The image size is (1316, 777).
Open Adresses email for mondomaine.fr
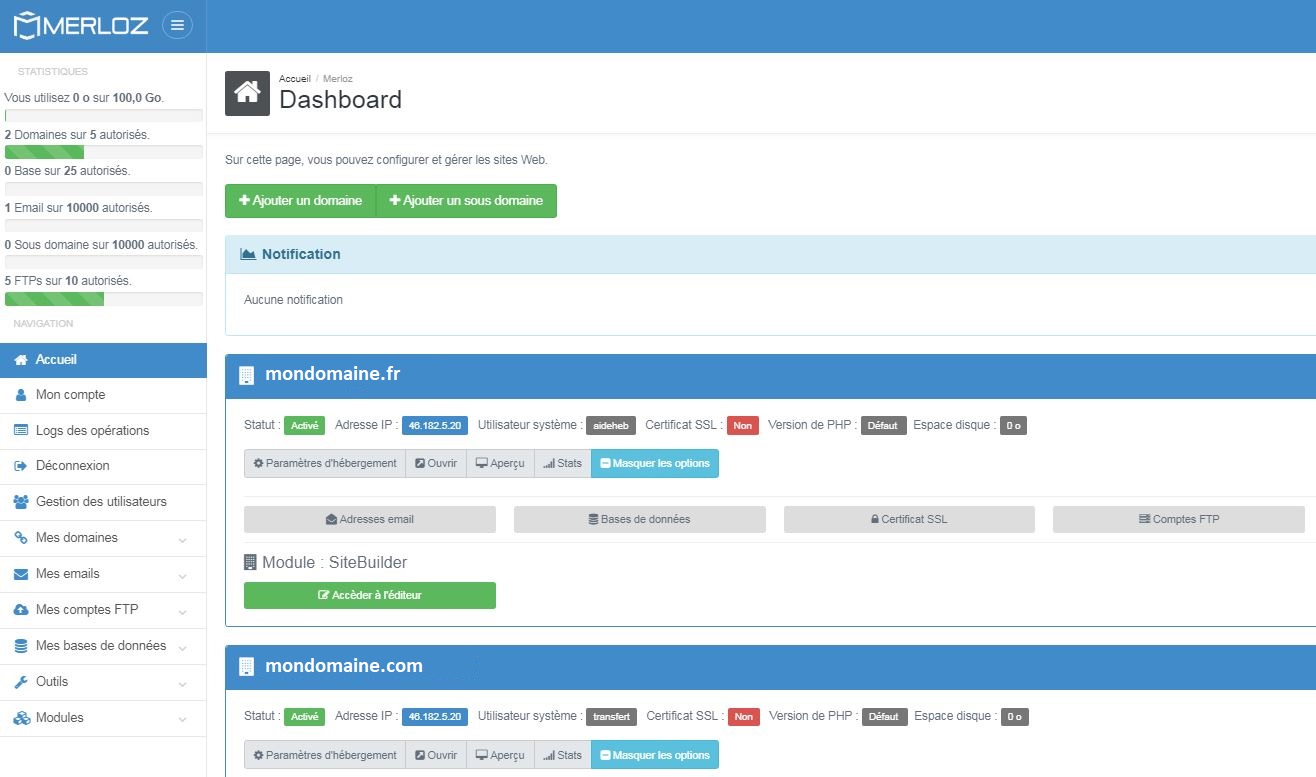point(370,519)
